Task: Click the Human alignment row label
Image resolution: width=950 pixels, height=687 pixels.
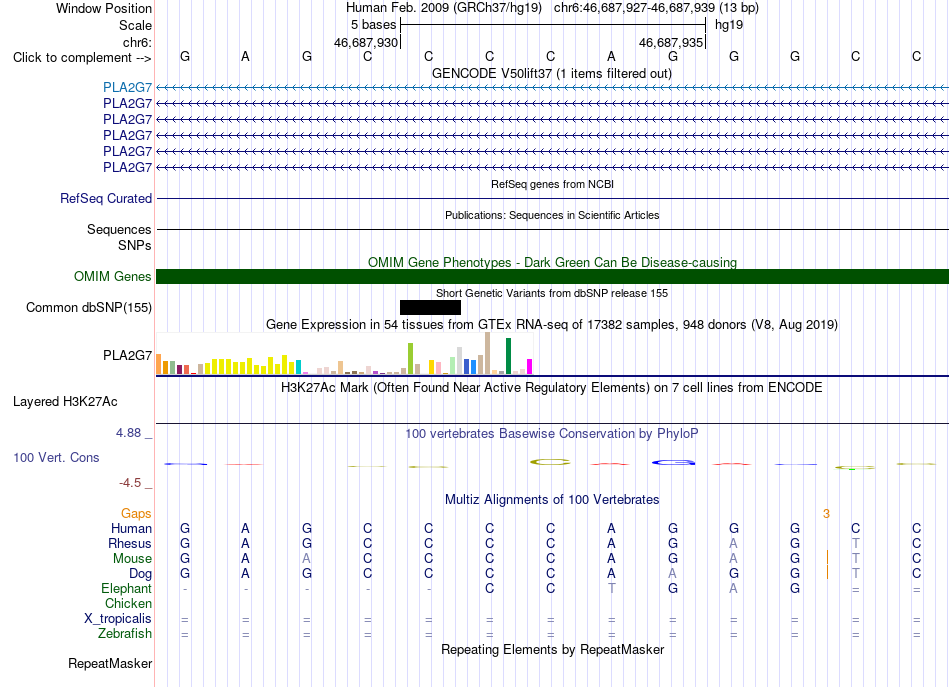Action: [131, 529]
